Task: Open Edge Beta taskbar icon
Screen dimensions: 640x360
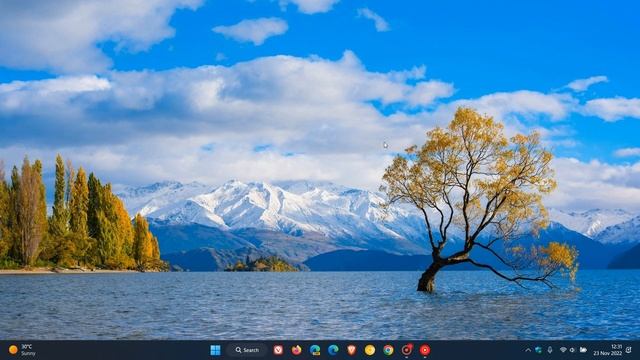Action: point(315,350)
